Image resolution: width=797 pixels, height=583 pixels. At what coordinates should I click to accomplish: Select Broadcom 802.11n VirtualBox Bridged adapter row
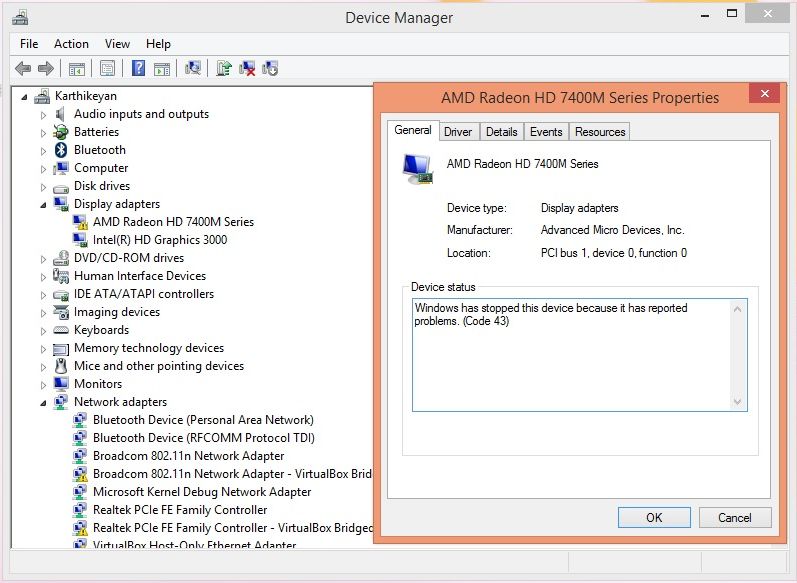point(232,474)
